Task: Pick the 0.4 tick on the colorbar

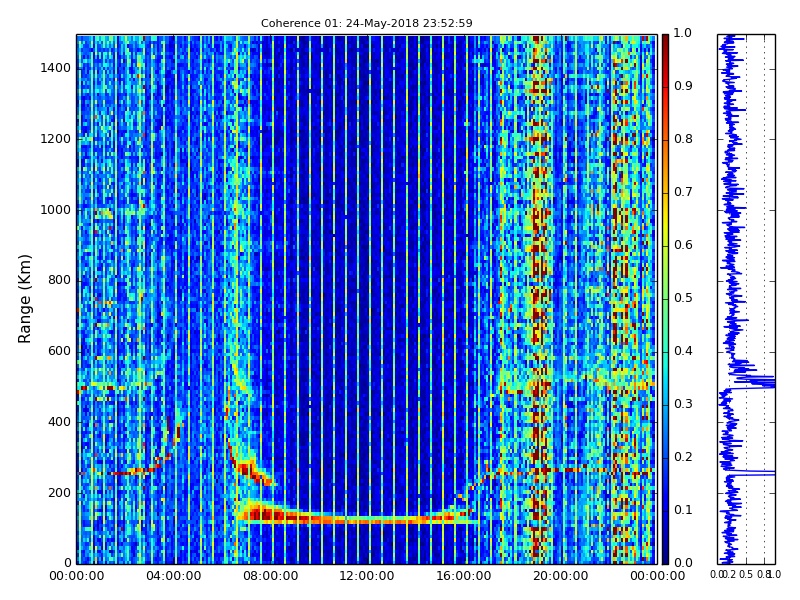Action: pos(683,351)
